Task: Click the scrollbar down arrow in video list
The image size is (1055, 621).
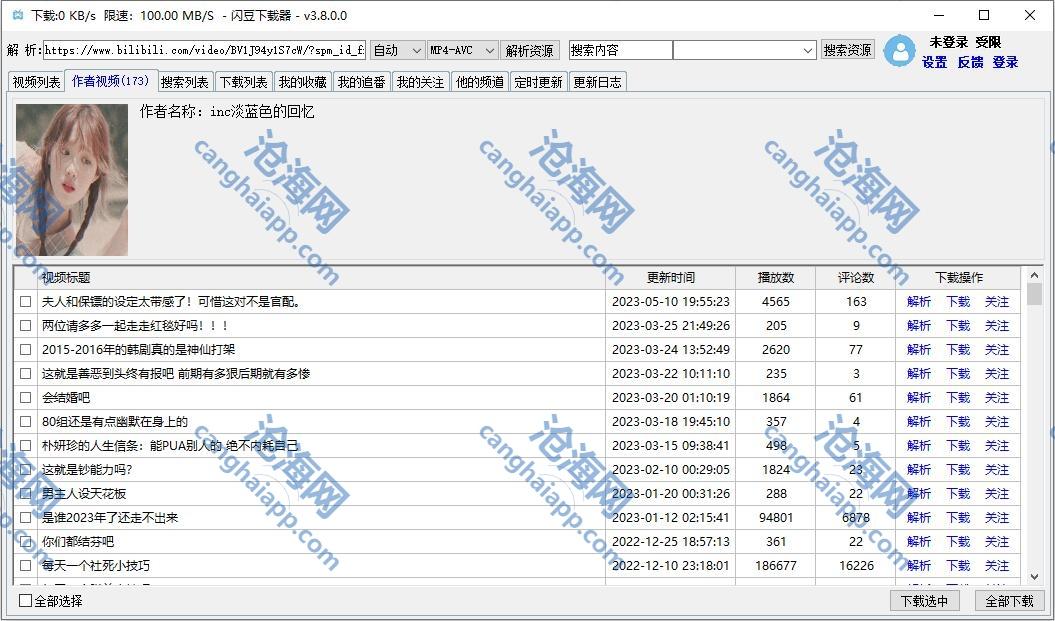Action: [1034, 577]
